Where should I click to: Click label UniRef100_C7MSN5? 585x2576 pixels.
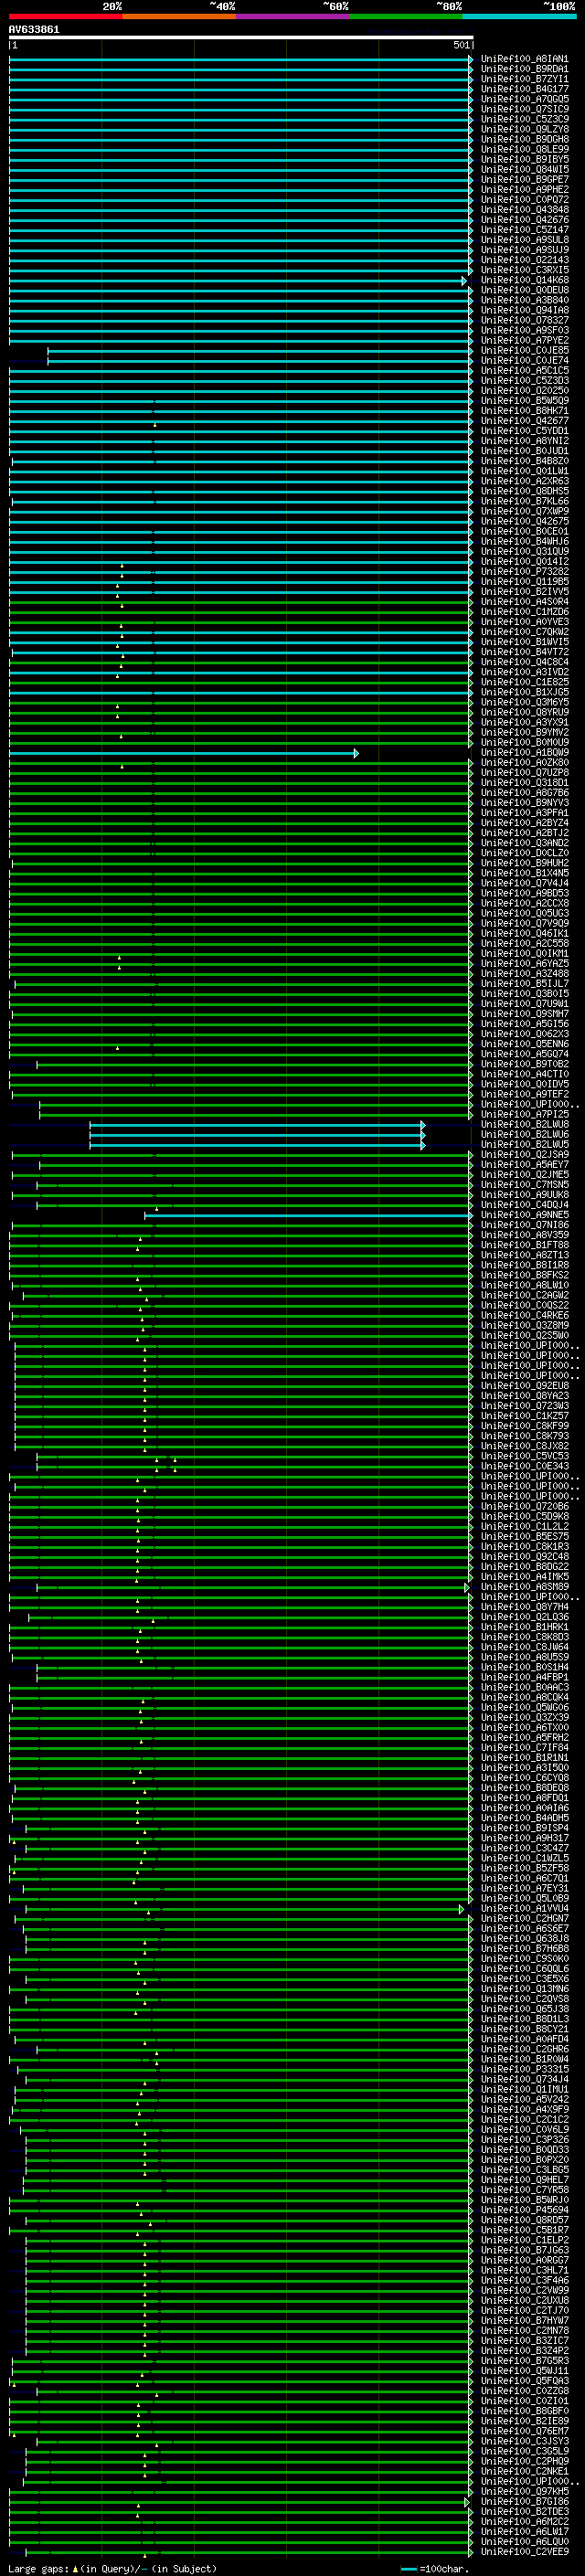coord(524,1184)
